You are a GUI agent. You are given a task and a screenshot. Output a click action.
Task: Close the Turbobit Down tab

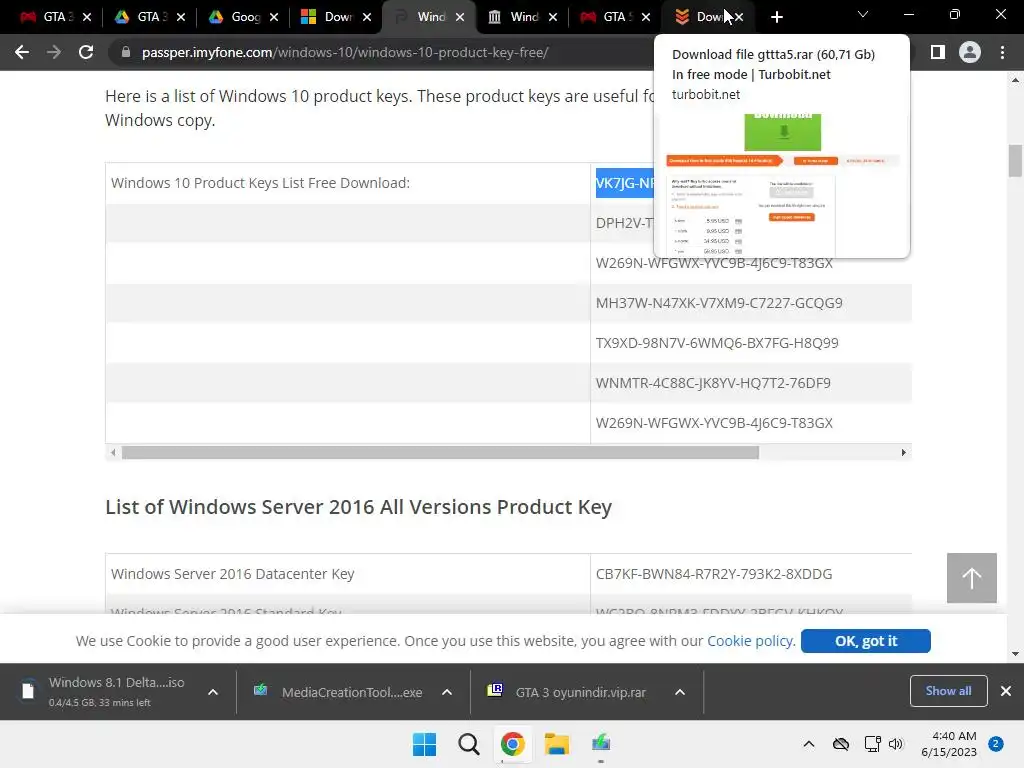pyautogui.click(x=739, y=17)
